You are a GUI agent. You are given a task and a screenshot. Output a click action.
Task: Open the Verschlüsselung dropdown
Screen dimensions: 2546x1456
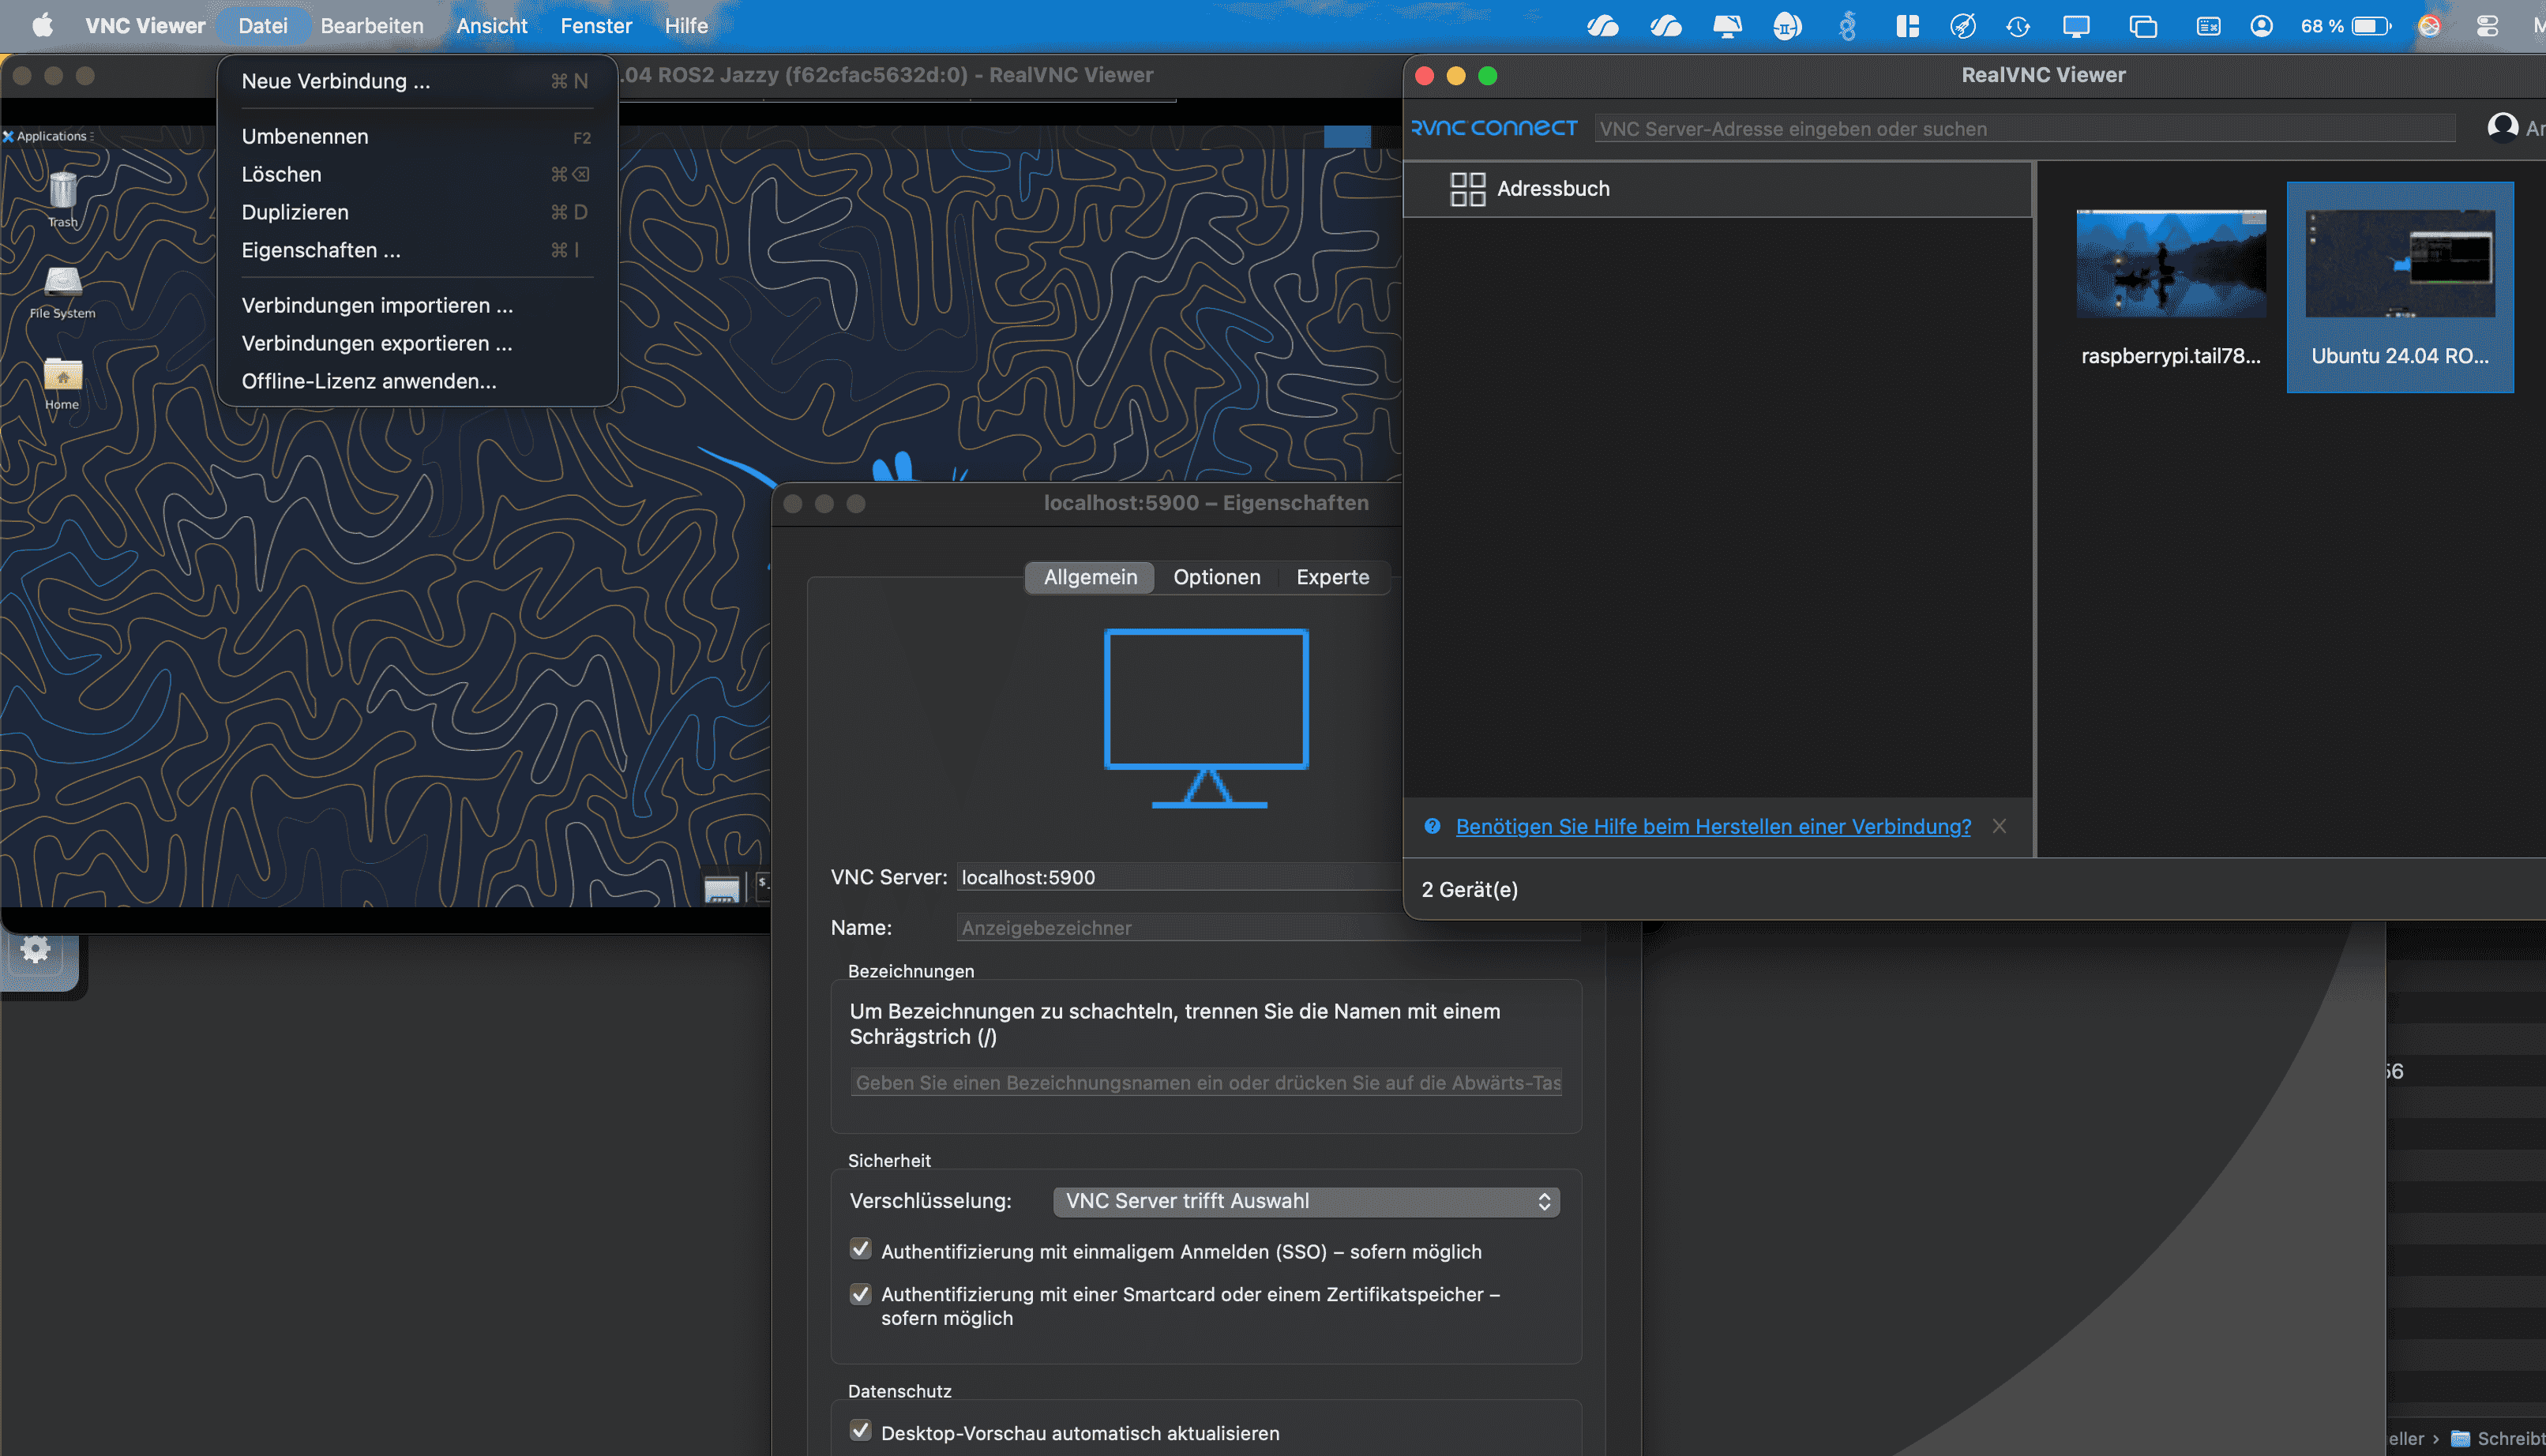point(1306,1201)
